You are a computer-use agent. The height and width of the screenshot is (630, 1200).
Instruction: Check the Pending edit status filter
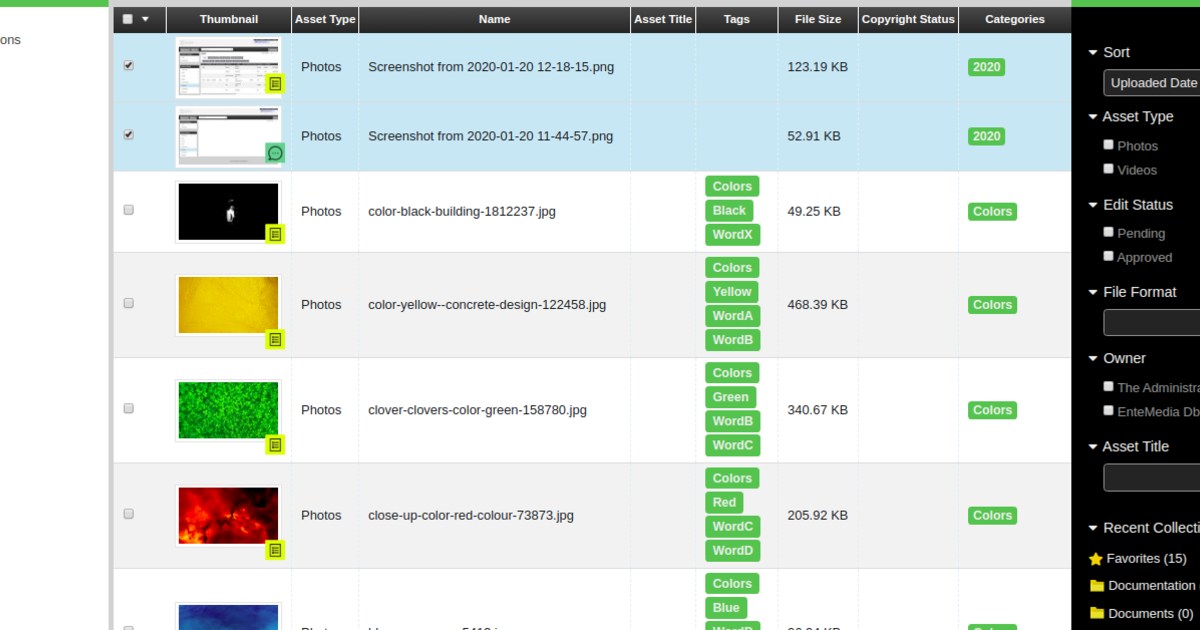(1108, 232)
